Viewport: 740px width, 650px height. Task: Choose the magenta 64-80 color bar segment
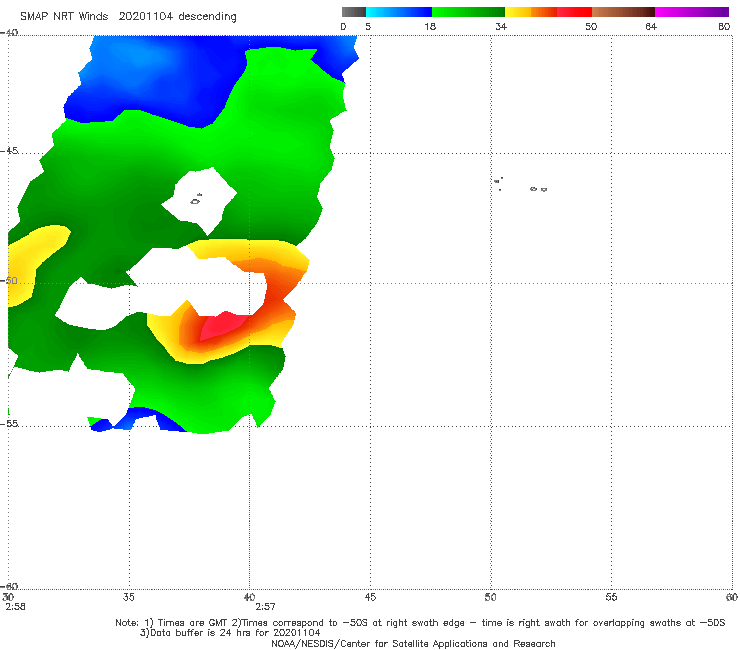pyautogui.click(x=692, y=12)
